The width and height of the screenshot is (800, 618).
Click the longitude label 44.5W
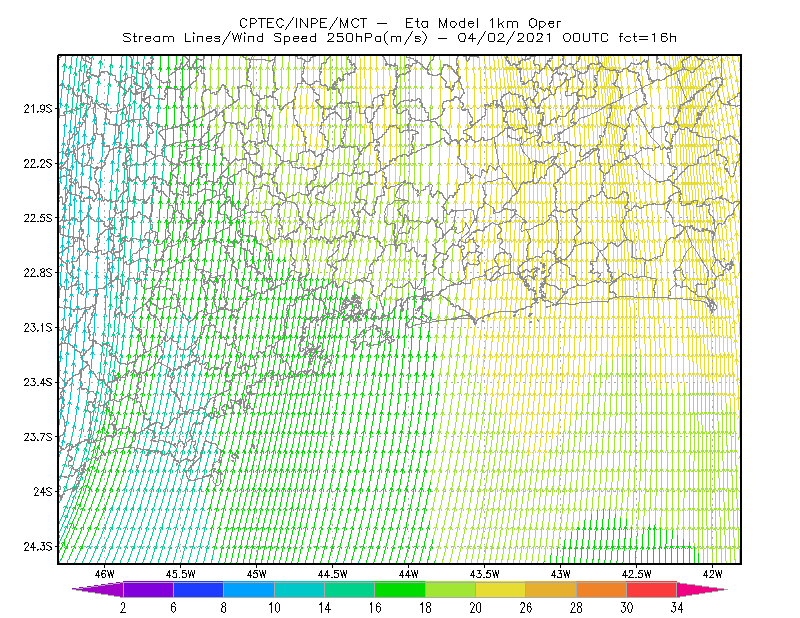[x=333, y=574]
